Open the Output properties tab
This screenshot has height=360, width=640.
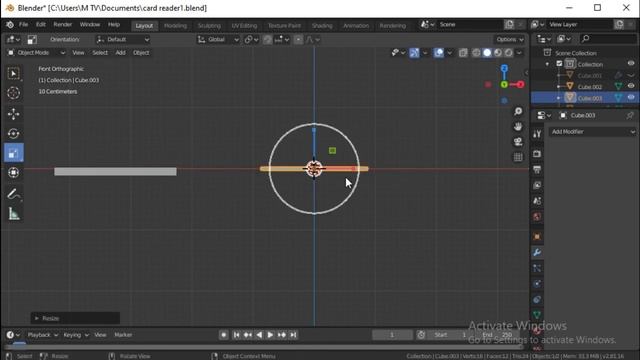pos(537,170)
